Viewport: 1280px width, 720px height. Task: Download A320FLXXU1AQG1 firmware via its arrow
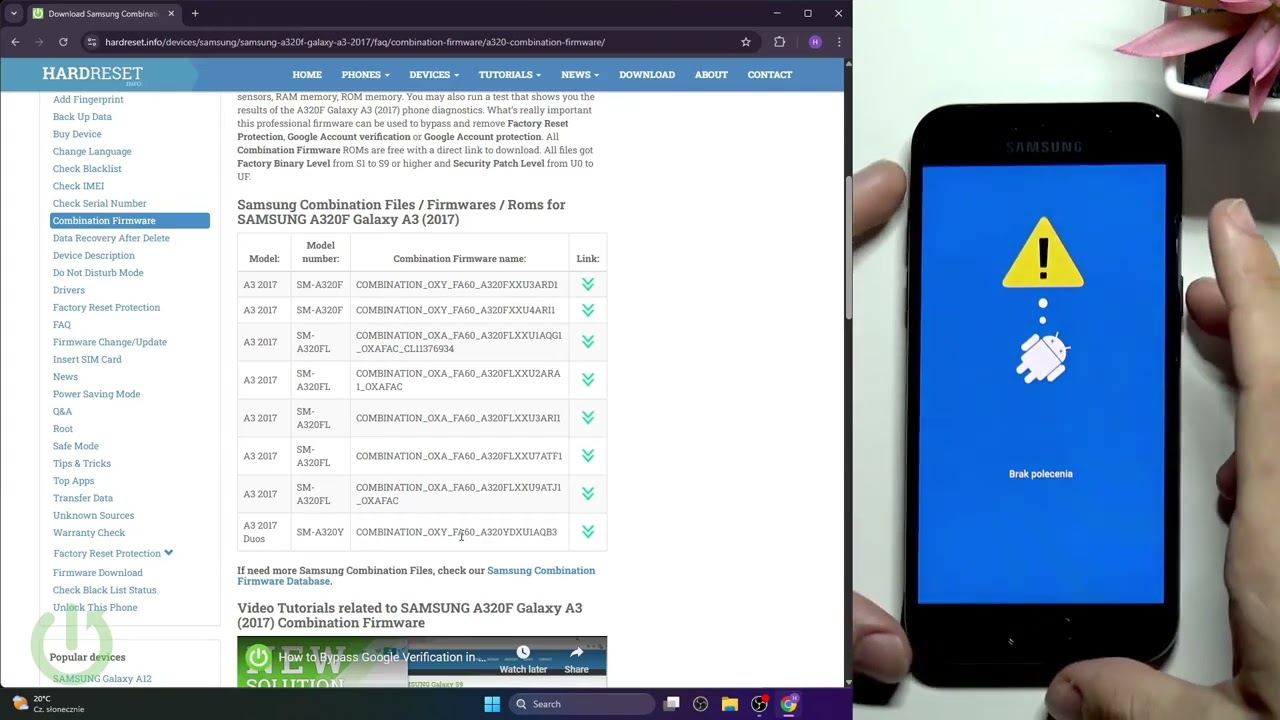coord(588,342)
